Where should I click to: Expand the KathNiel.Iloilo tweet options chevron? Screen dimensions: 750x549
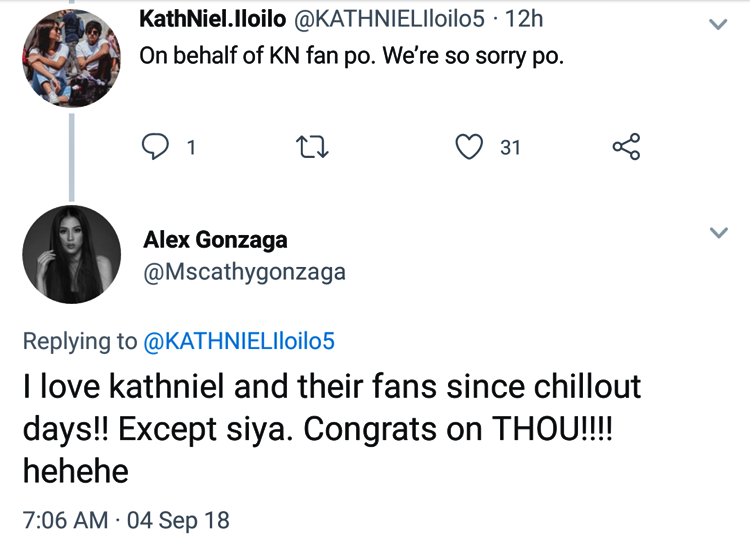click(717, 25)
